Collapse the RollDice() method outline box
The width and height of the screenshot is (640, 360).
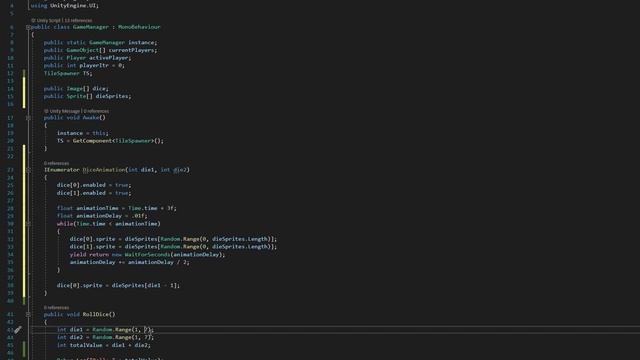[x=28, y=314]
